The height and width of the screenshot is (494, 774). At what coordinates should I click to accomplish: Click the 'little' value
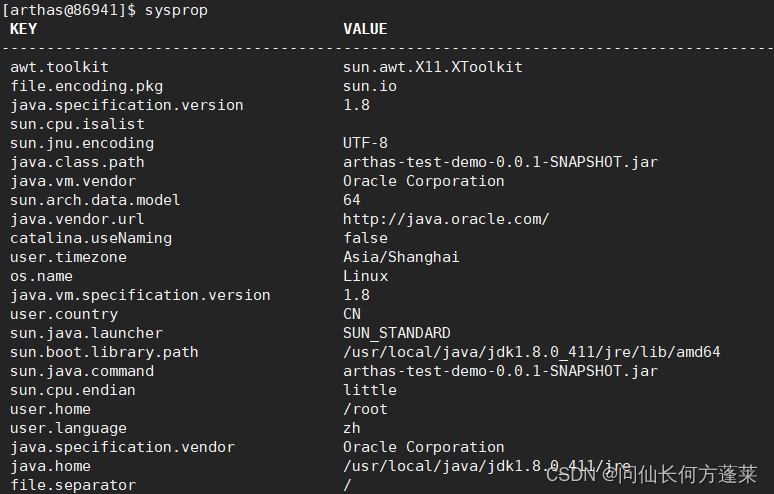370,390
